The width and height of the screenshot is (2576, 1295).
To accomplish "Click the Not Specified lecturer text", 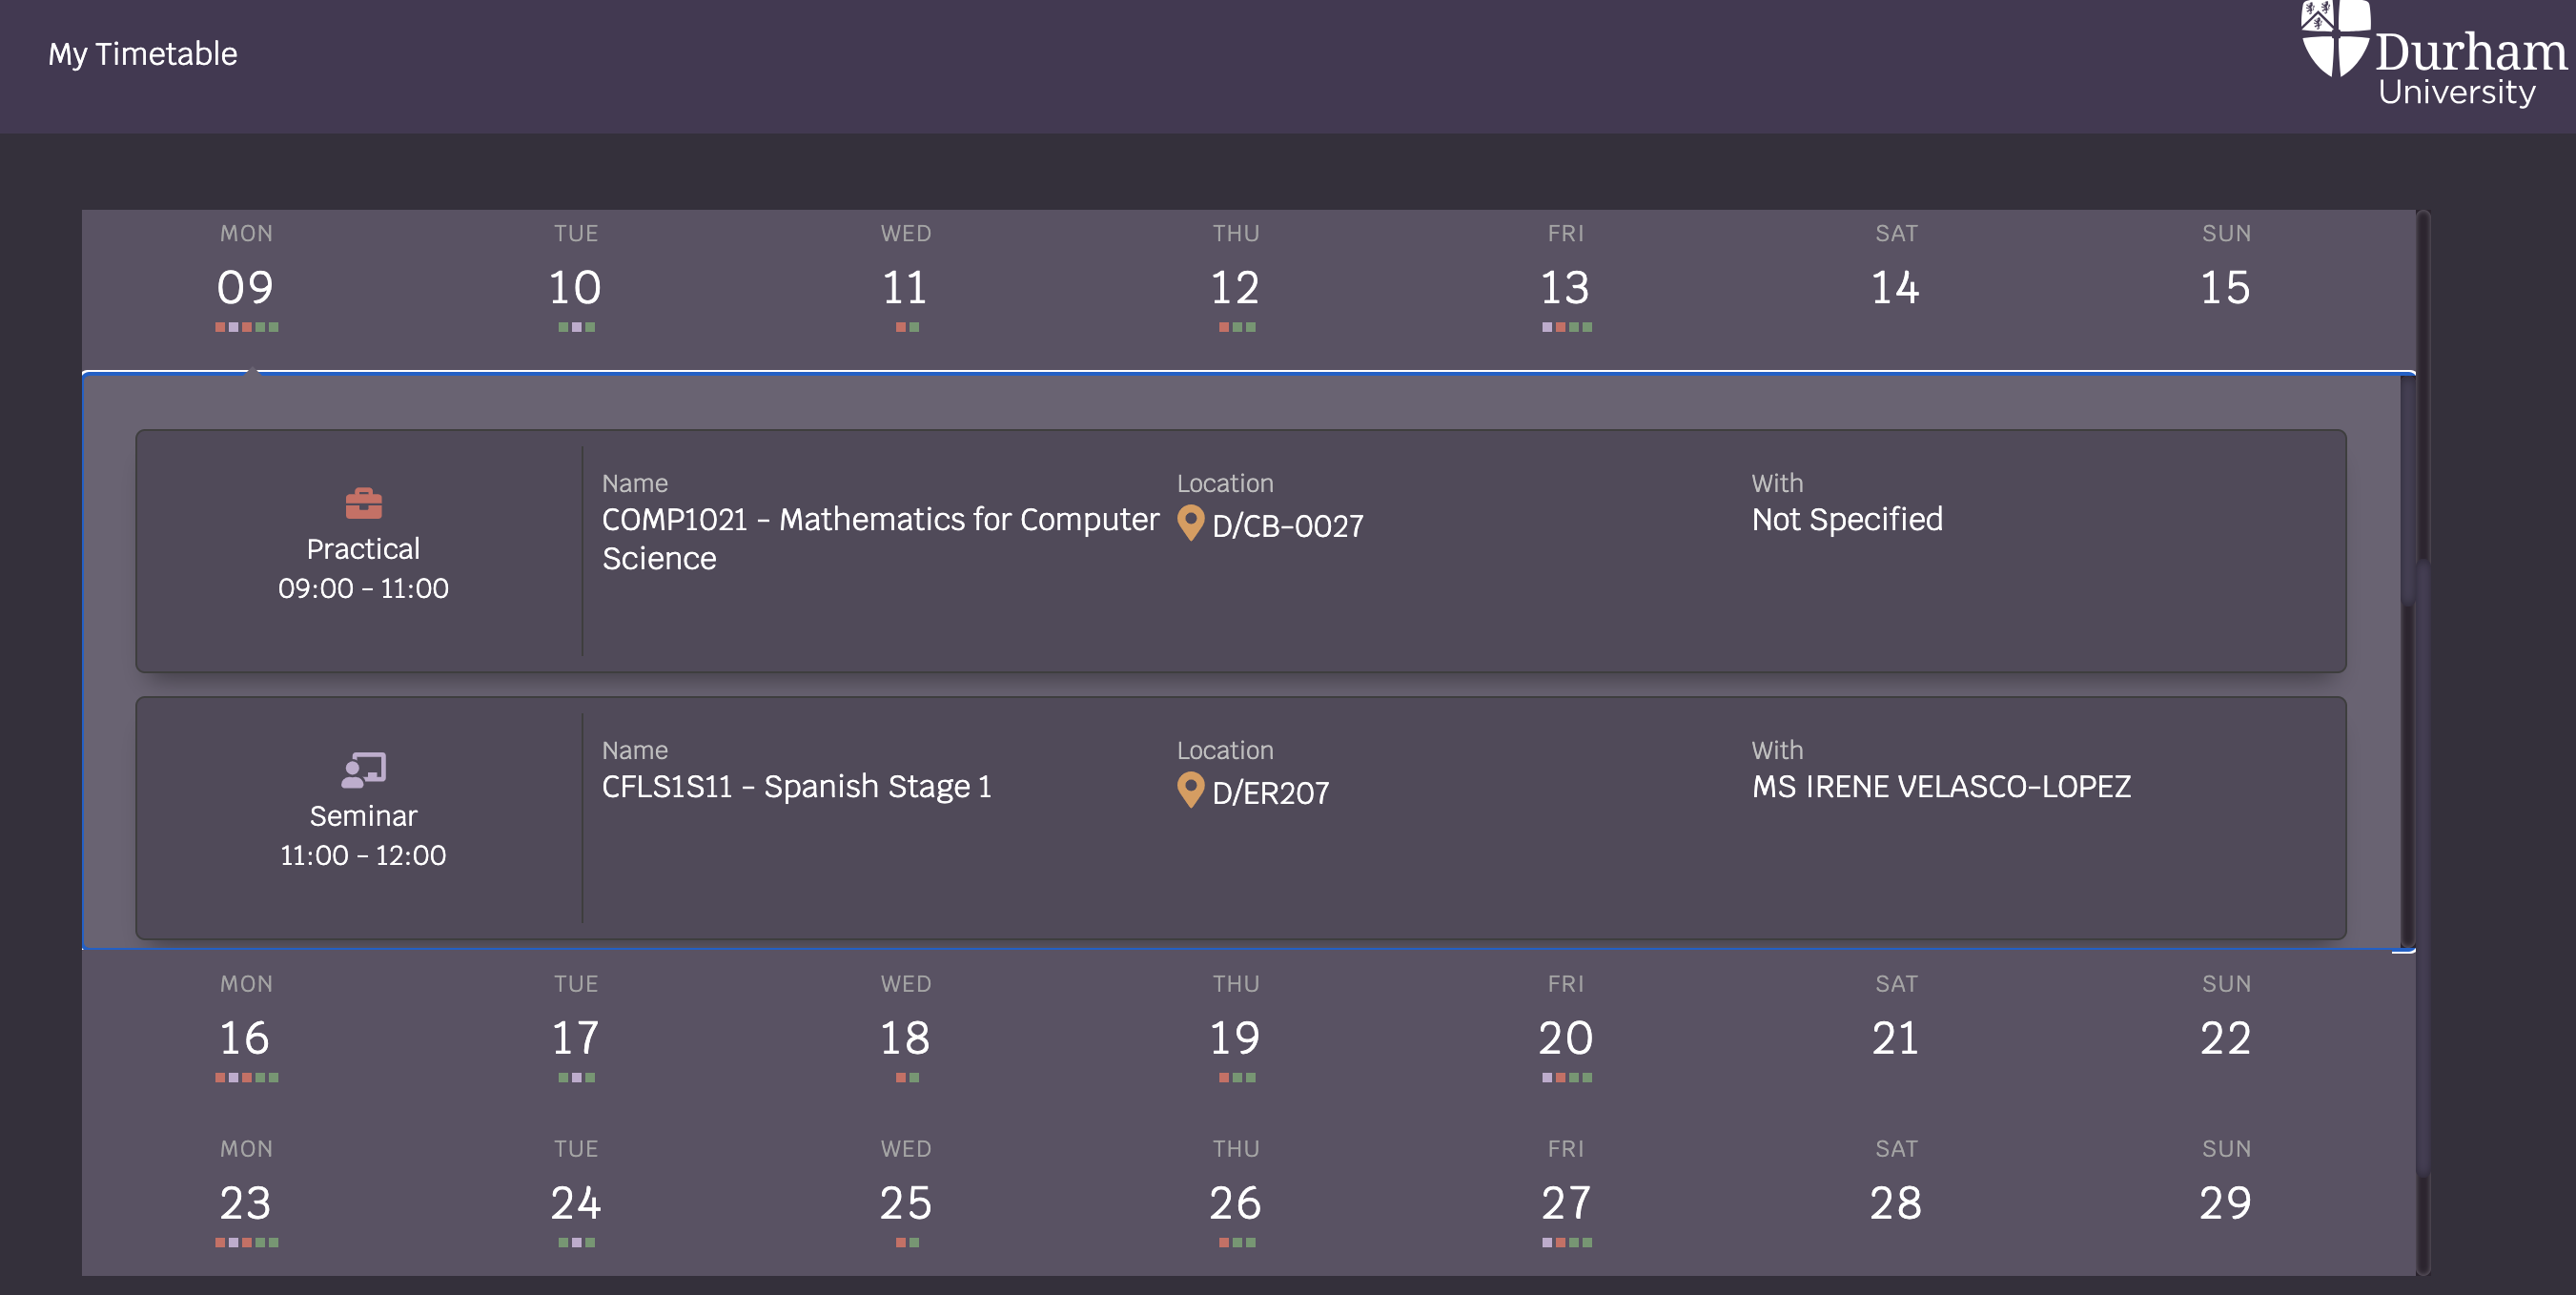I will 1847,520.
